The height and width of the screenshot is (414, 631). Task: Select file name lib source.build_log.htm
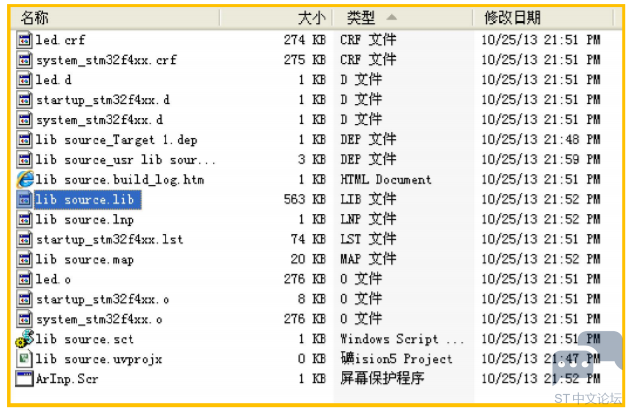pyautogui.click(x=120, y=179)
